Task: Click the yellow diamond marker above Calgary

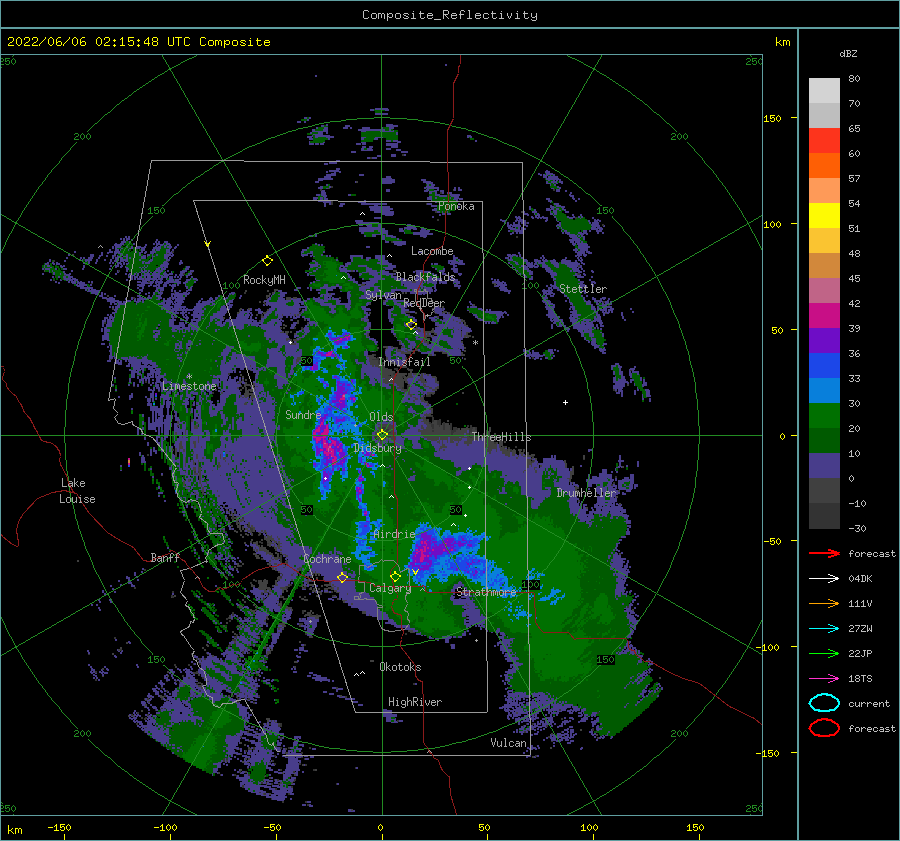Action: click(395, 576)
